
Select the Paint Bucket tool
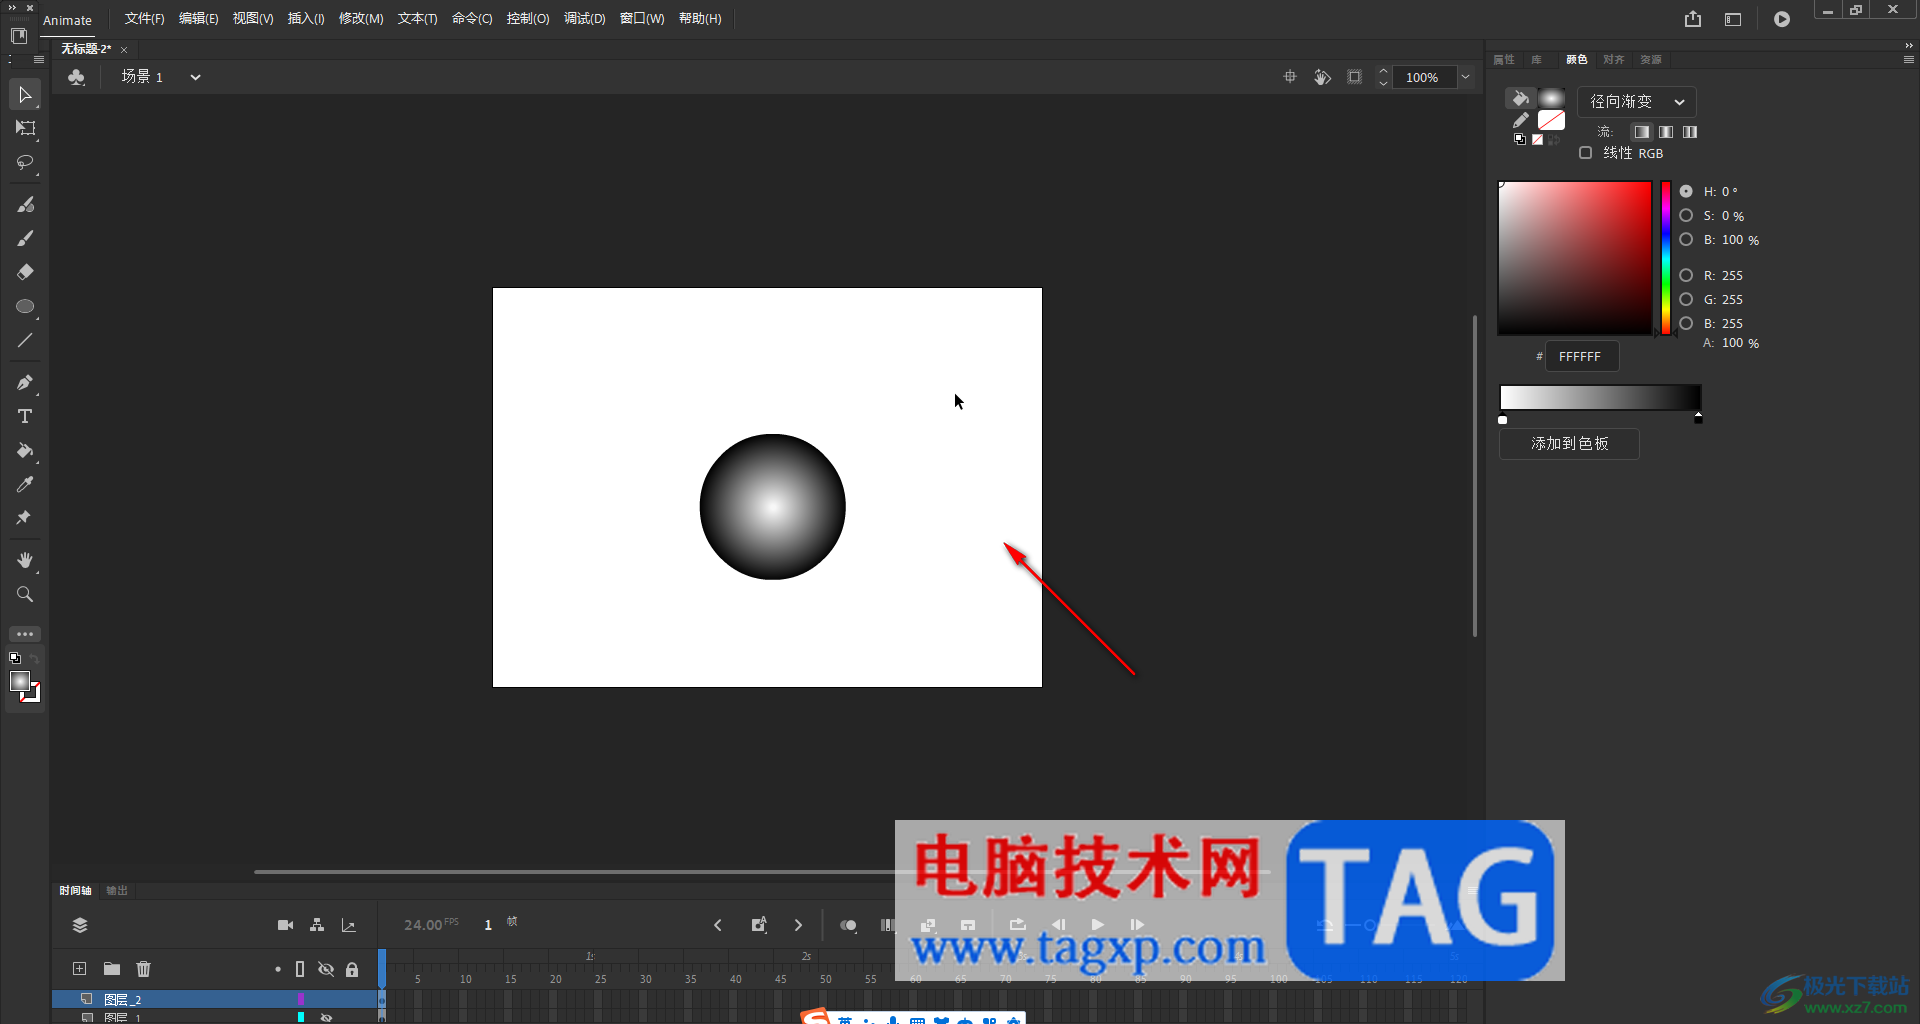(x=25, y=450)
